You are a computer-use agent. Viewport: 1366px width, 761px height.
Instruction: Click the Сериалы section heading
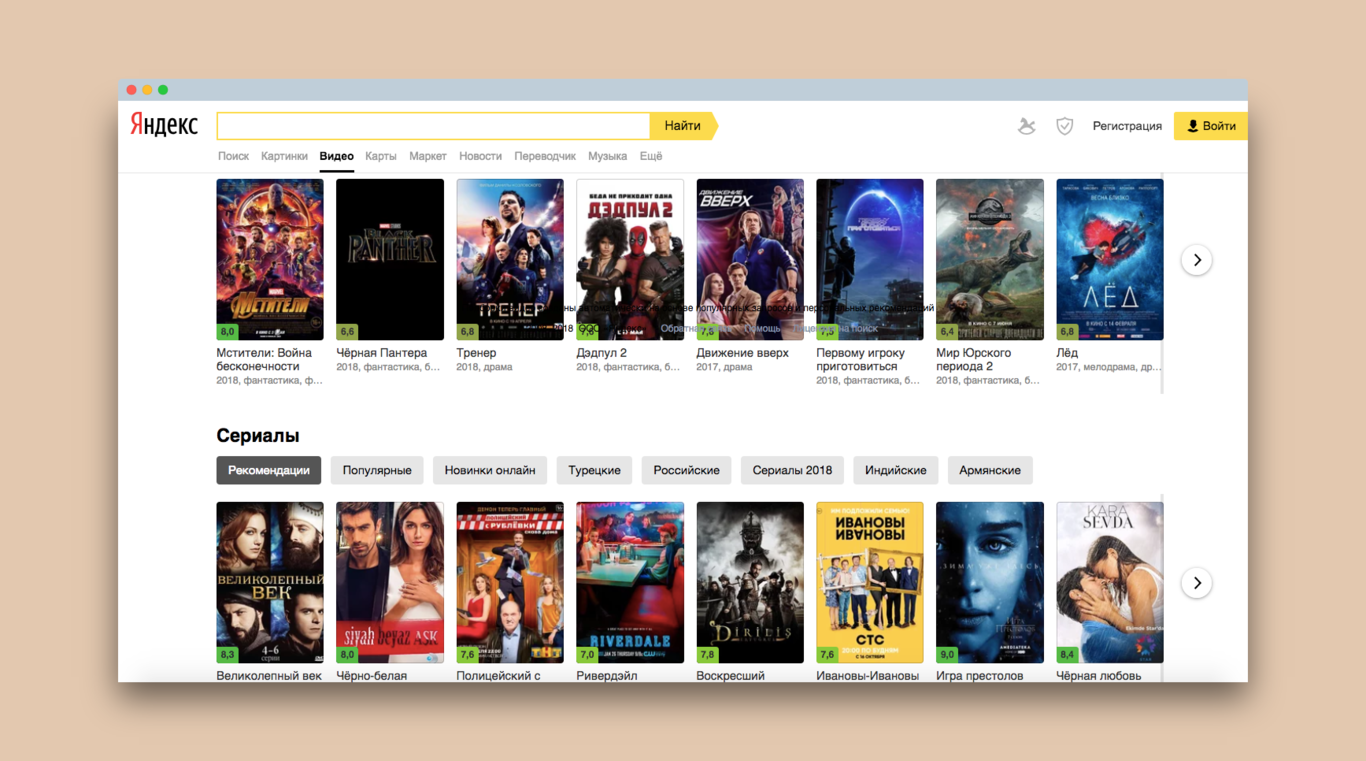coord(258,435)
